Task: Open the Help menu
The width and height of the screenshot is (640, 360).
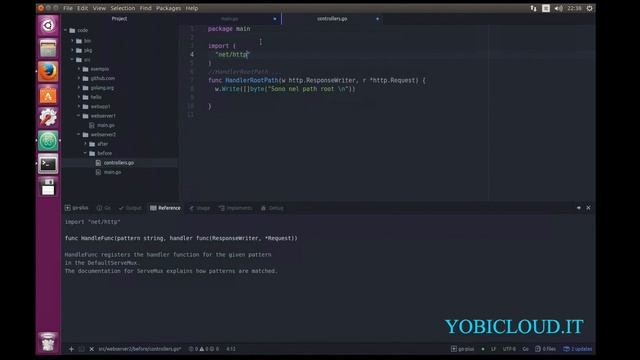Action: 192,8
